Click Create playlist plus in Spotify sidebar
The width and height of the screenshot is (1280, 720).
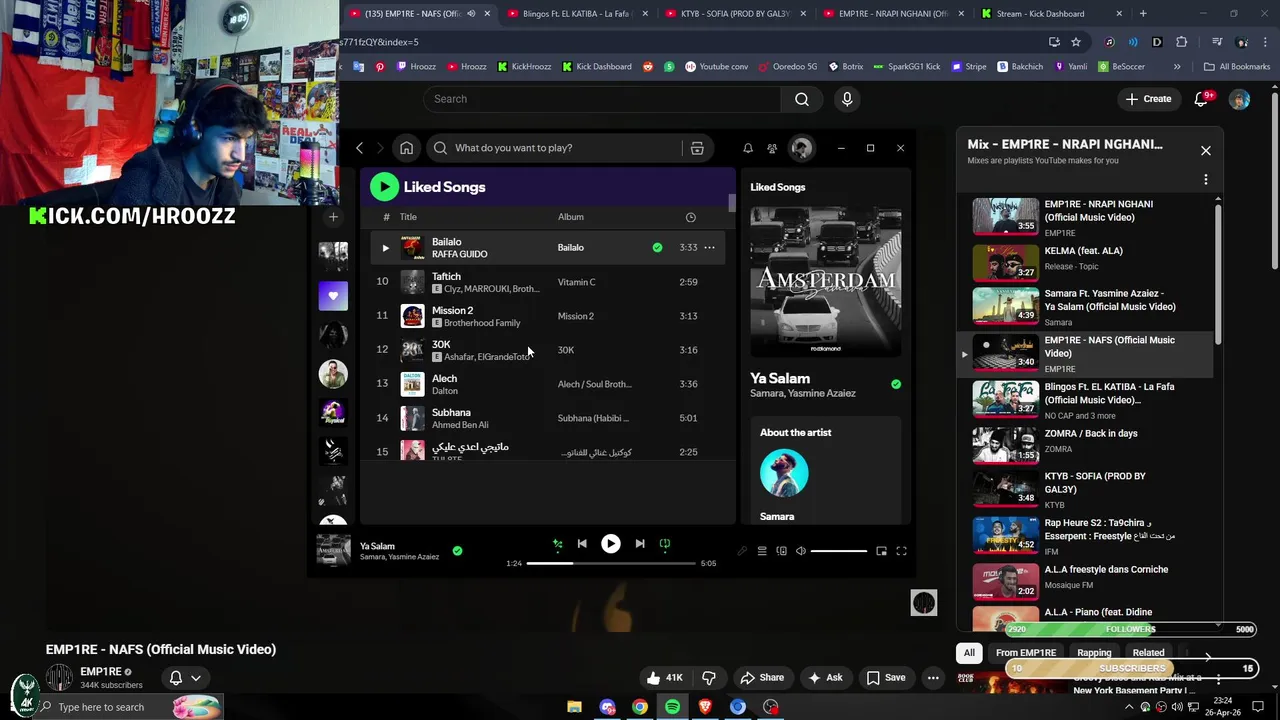click(334, 217)
